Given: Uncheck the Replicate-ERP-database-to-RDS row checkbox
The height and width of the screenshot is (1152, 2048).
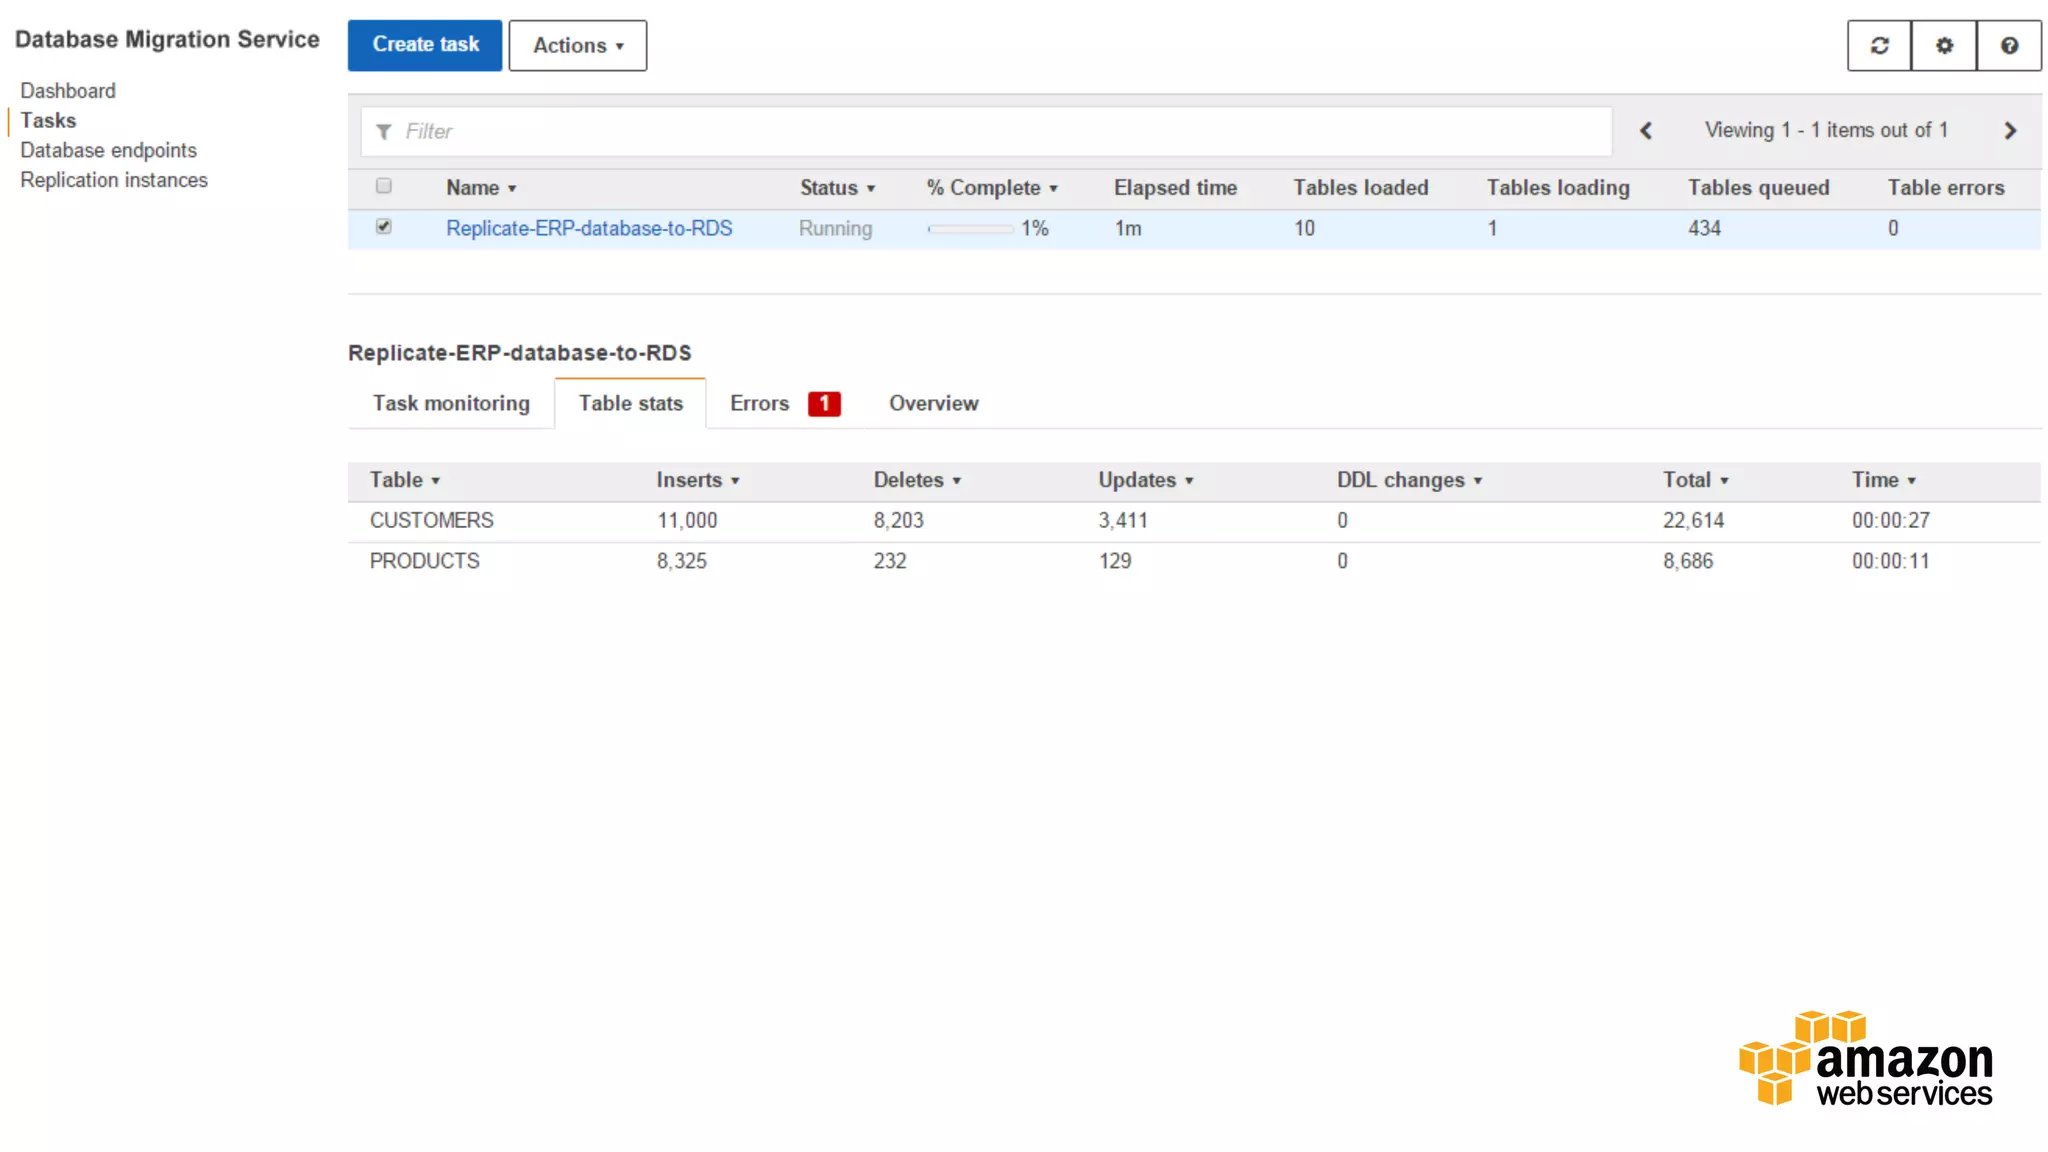Looking at the screenshot, I should click(x=384, y=227).
